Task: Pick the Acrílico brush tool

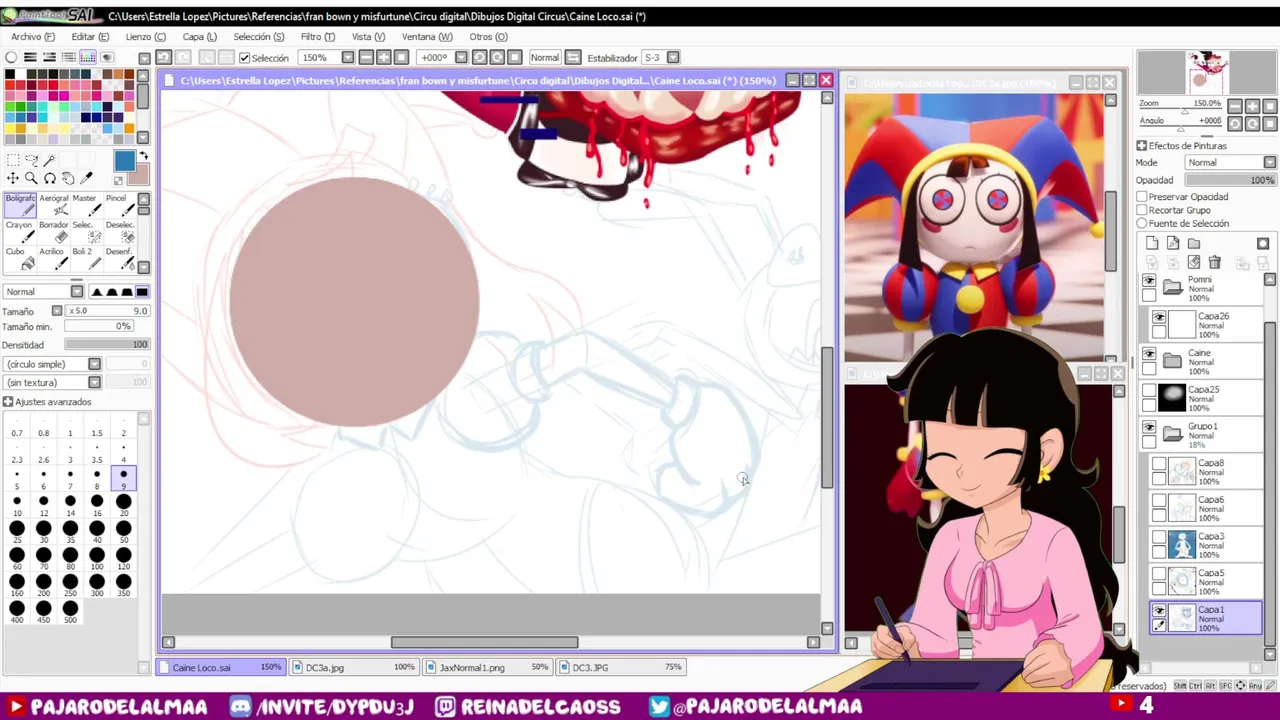Action: coord(54,259)
